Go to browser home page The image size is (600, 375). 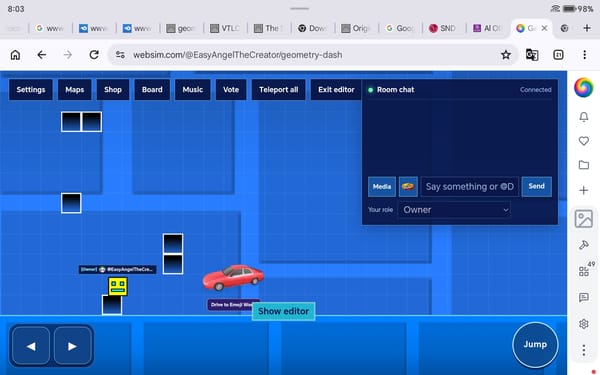tap(15, 55)
